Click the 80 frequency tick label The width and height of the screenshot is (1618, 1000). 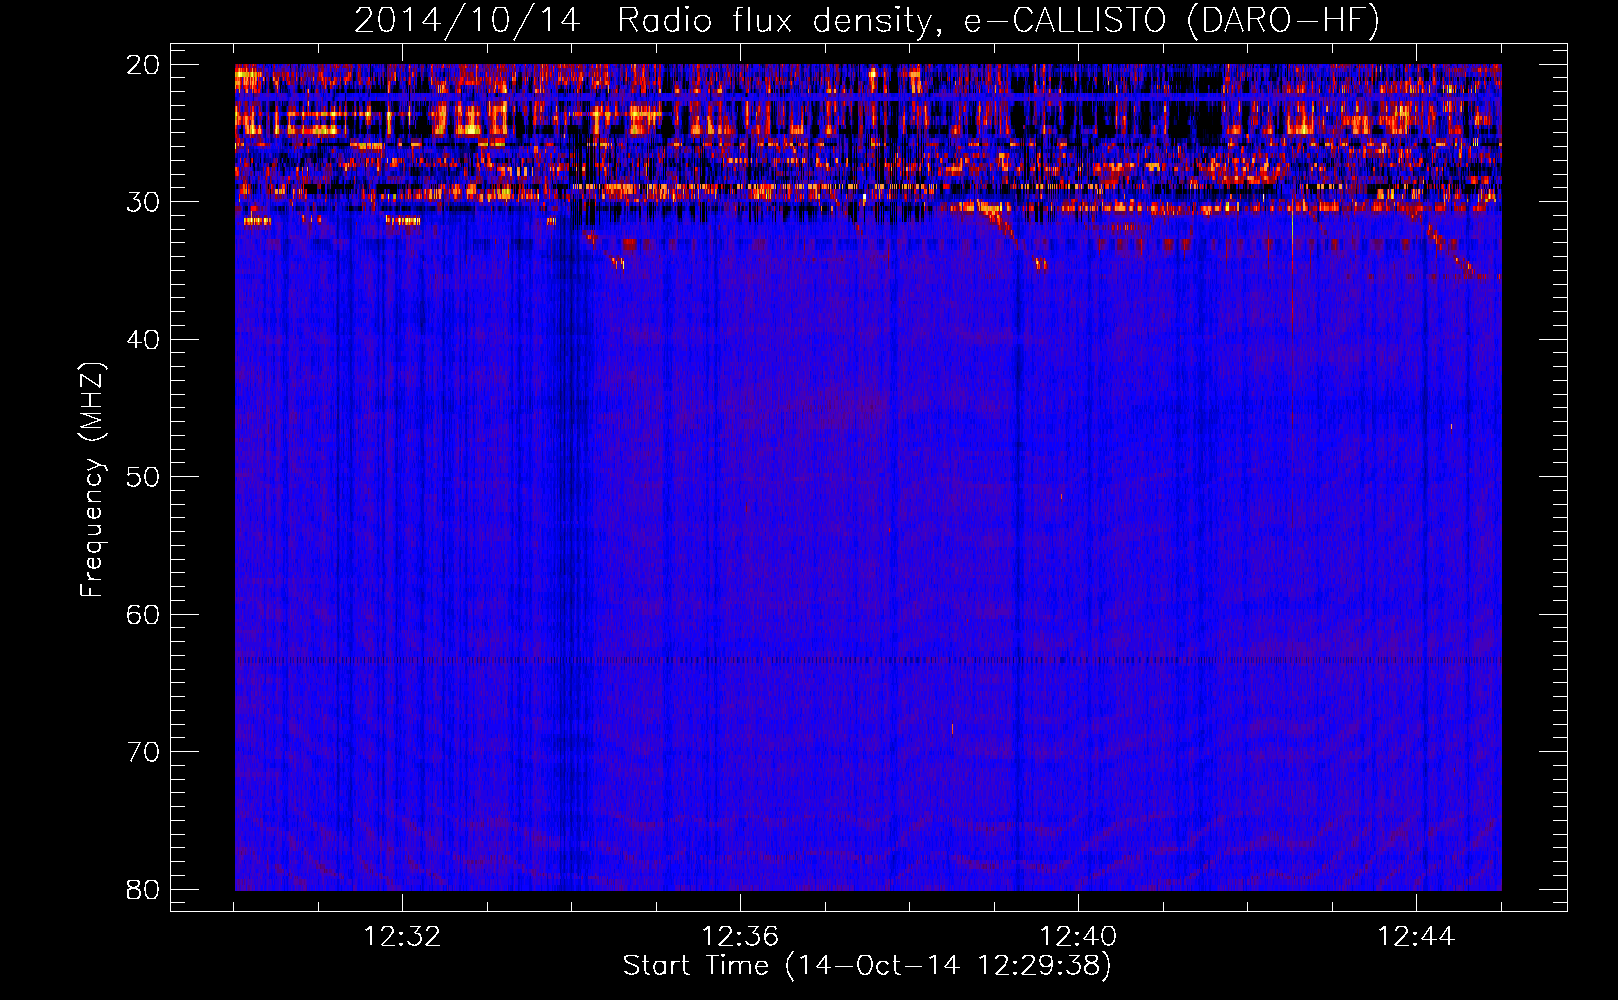(143, 889)
